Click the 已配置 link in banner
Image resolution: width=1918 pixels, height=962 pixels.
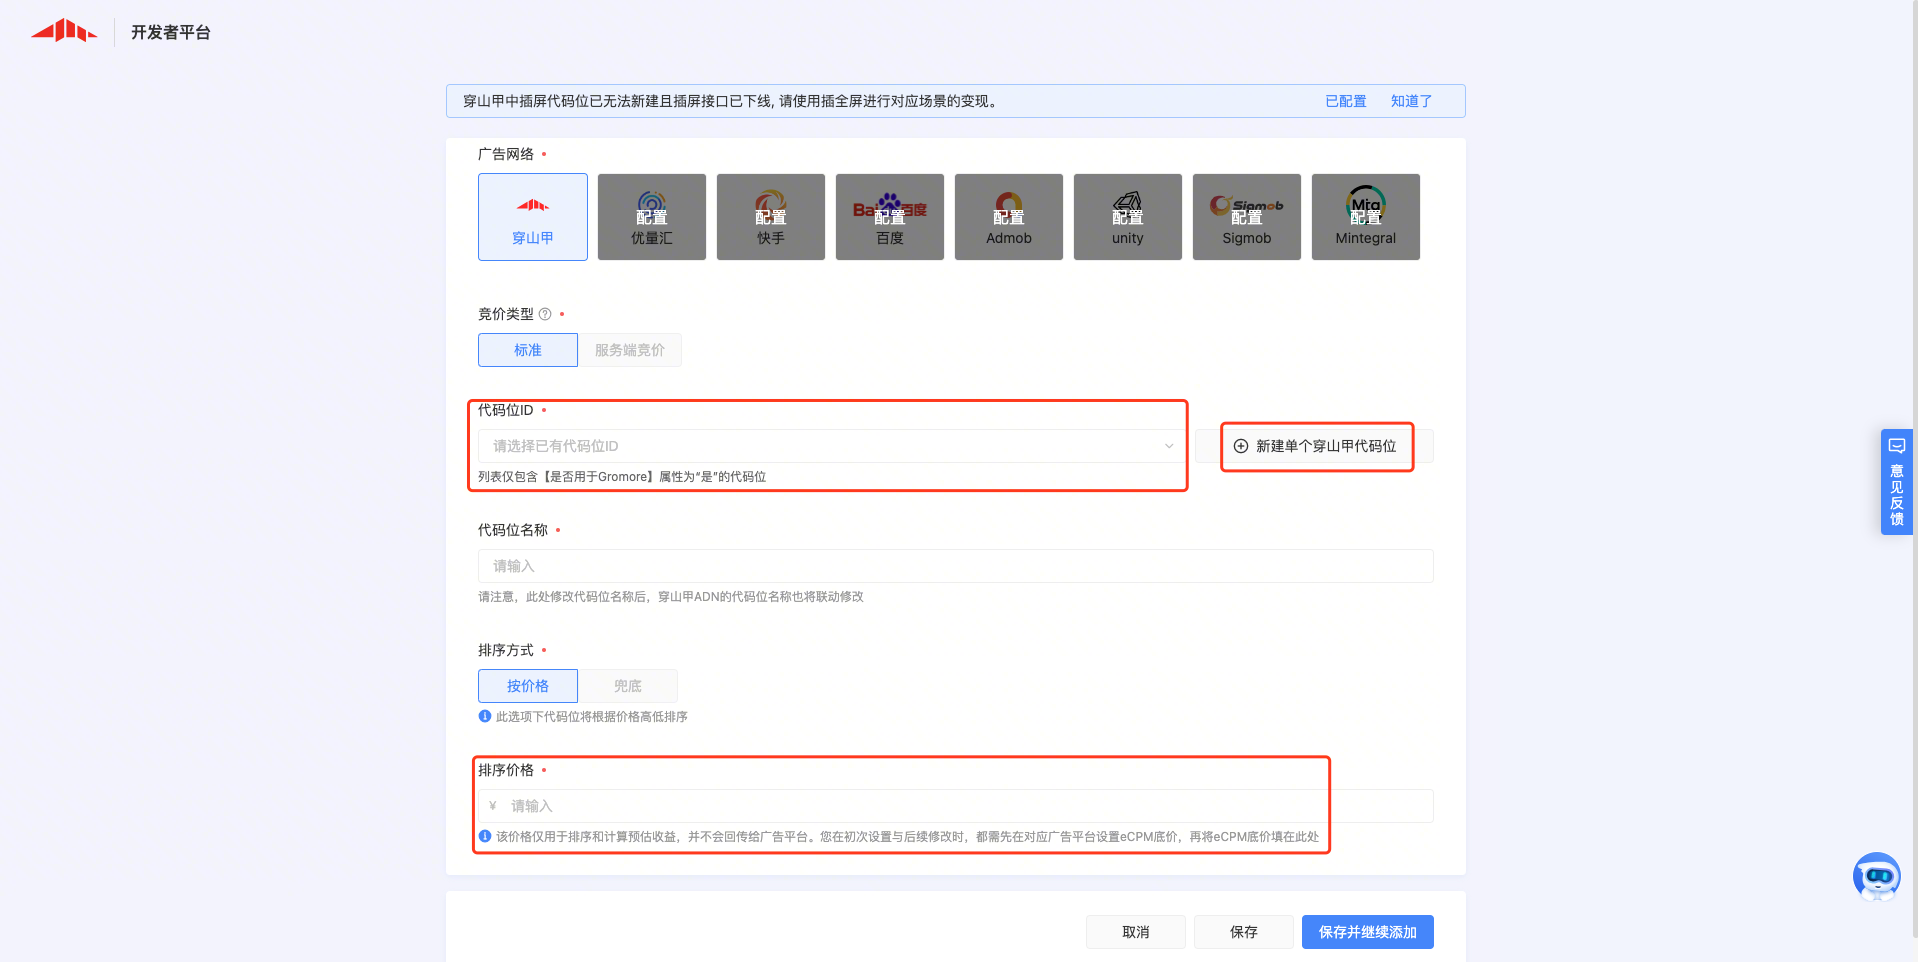(x=1345, y=101)
